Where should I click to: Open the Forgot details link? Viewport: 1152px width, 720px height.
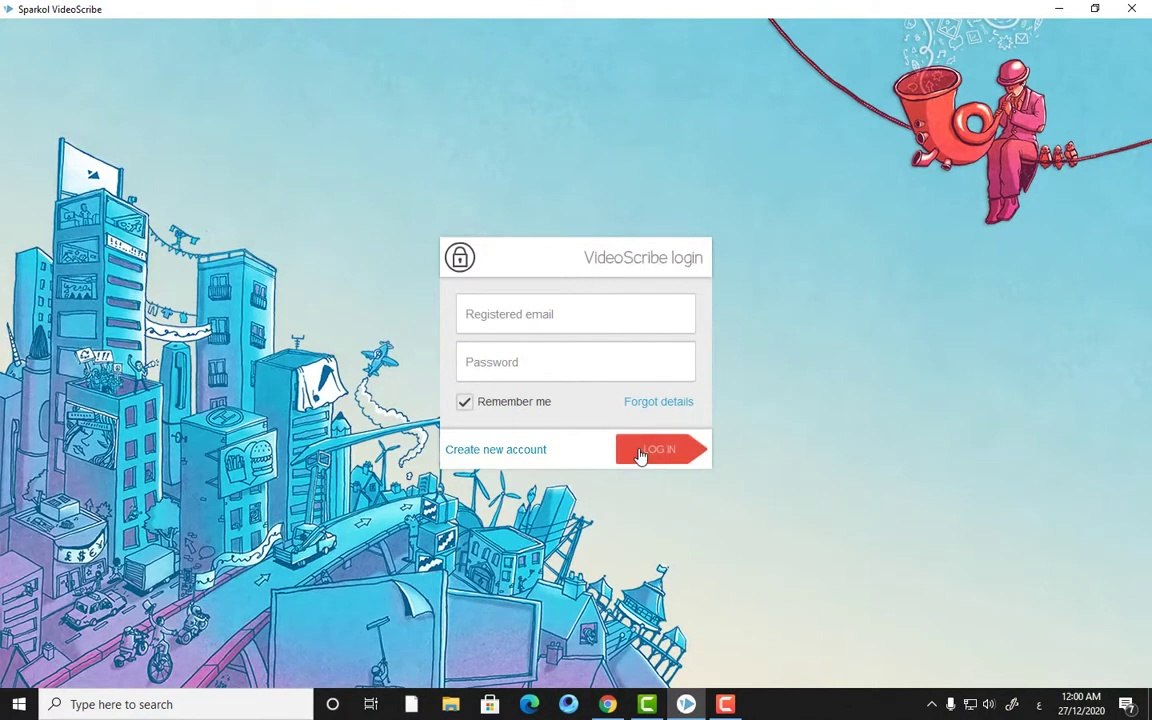(x=658, y=402)
